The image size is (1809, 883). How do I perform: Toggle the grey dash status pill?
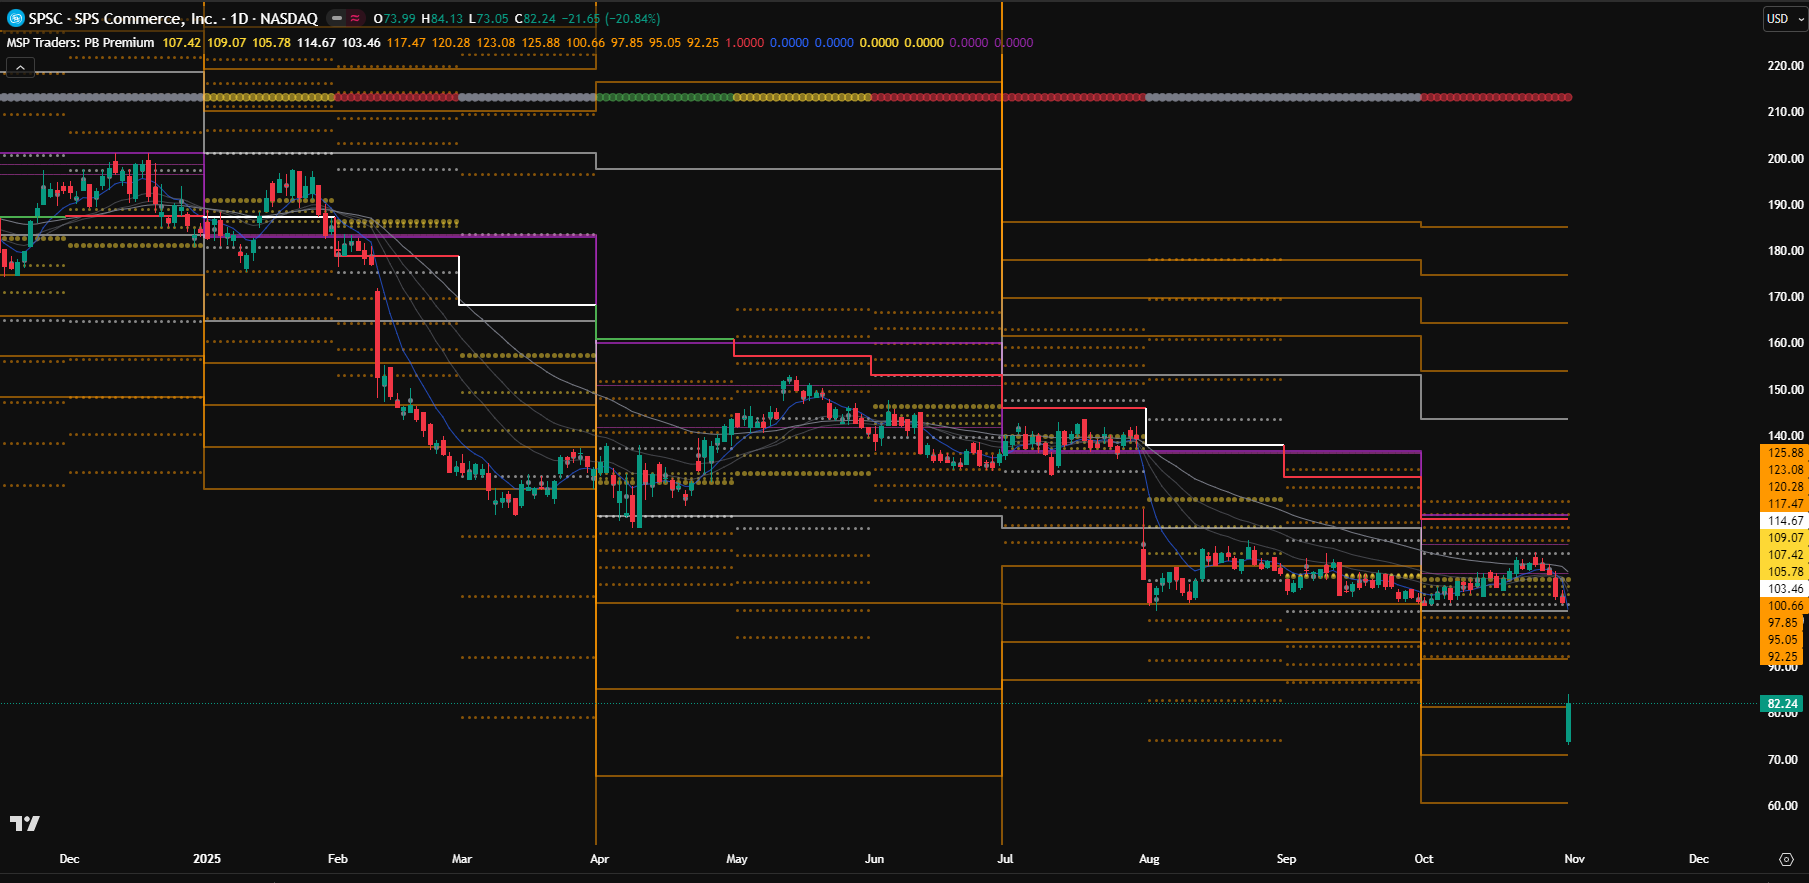[x=337, y=18]
